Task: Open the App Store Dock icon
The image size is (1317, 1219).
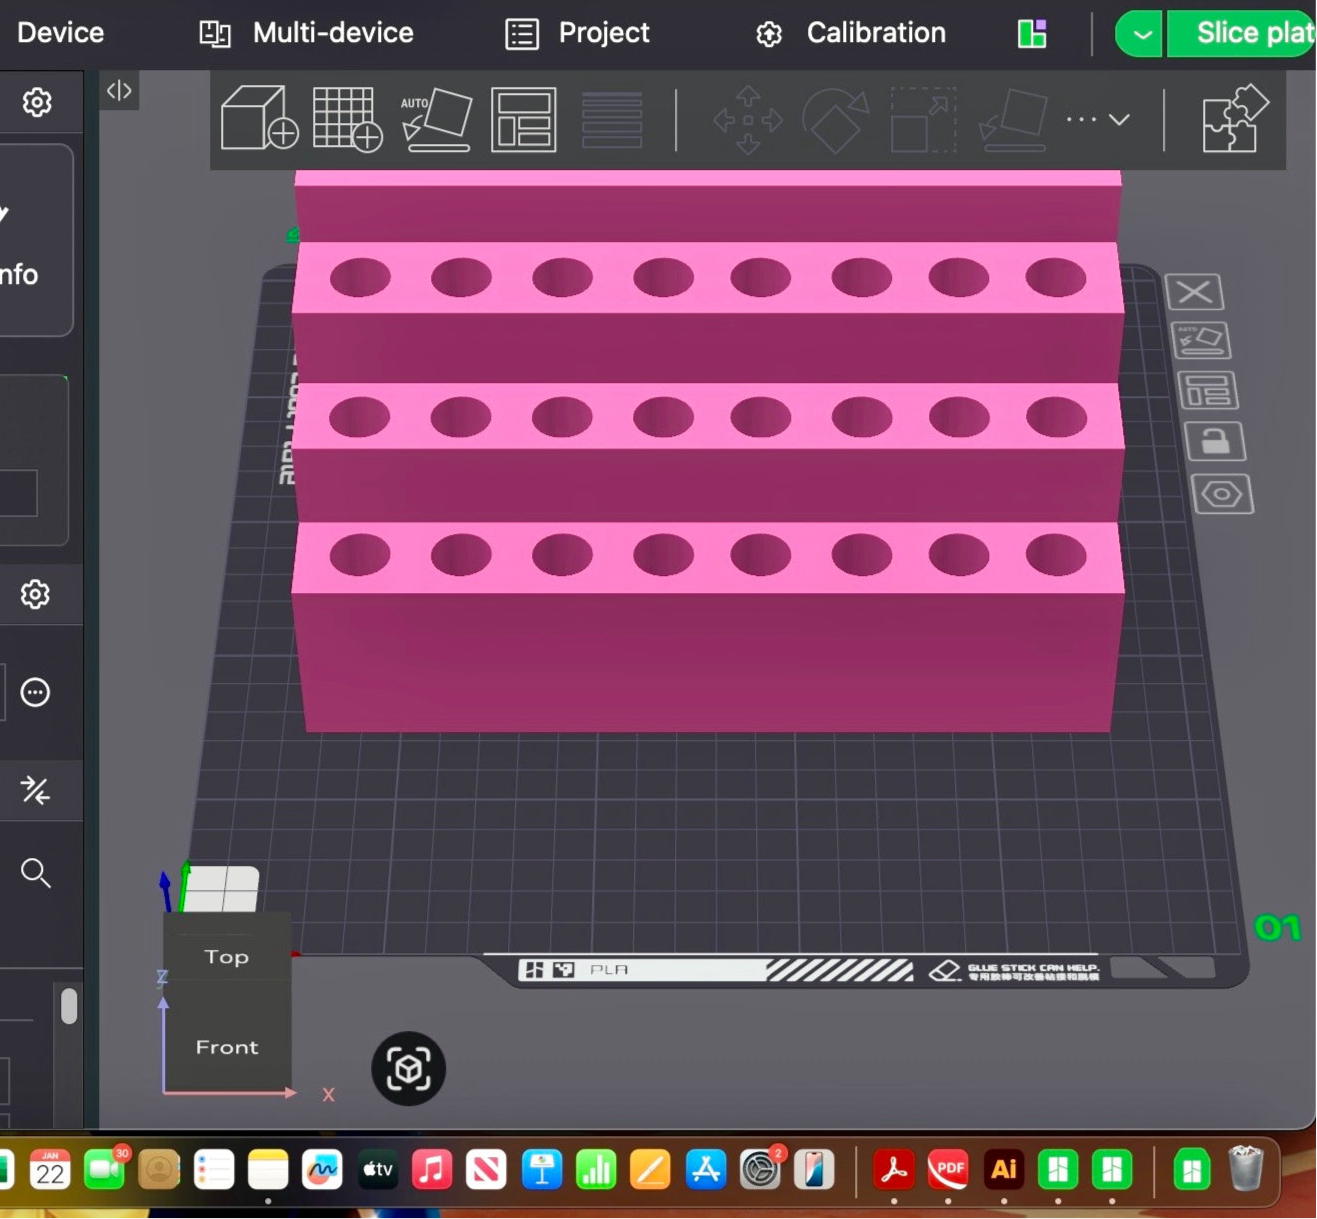Action: [705, 1169]
